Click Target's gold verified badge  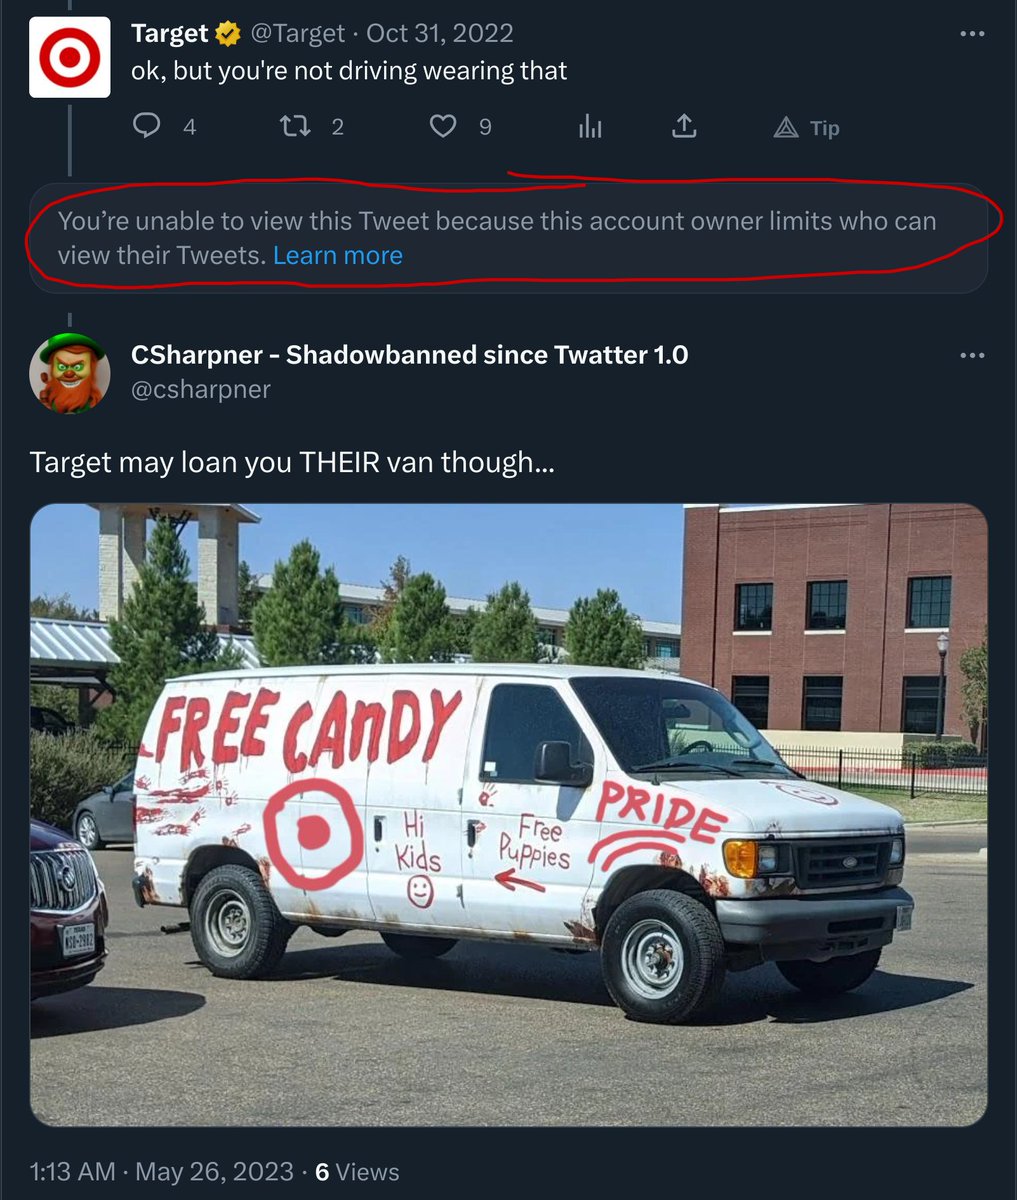(229, 34)
